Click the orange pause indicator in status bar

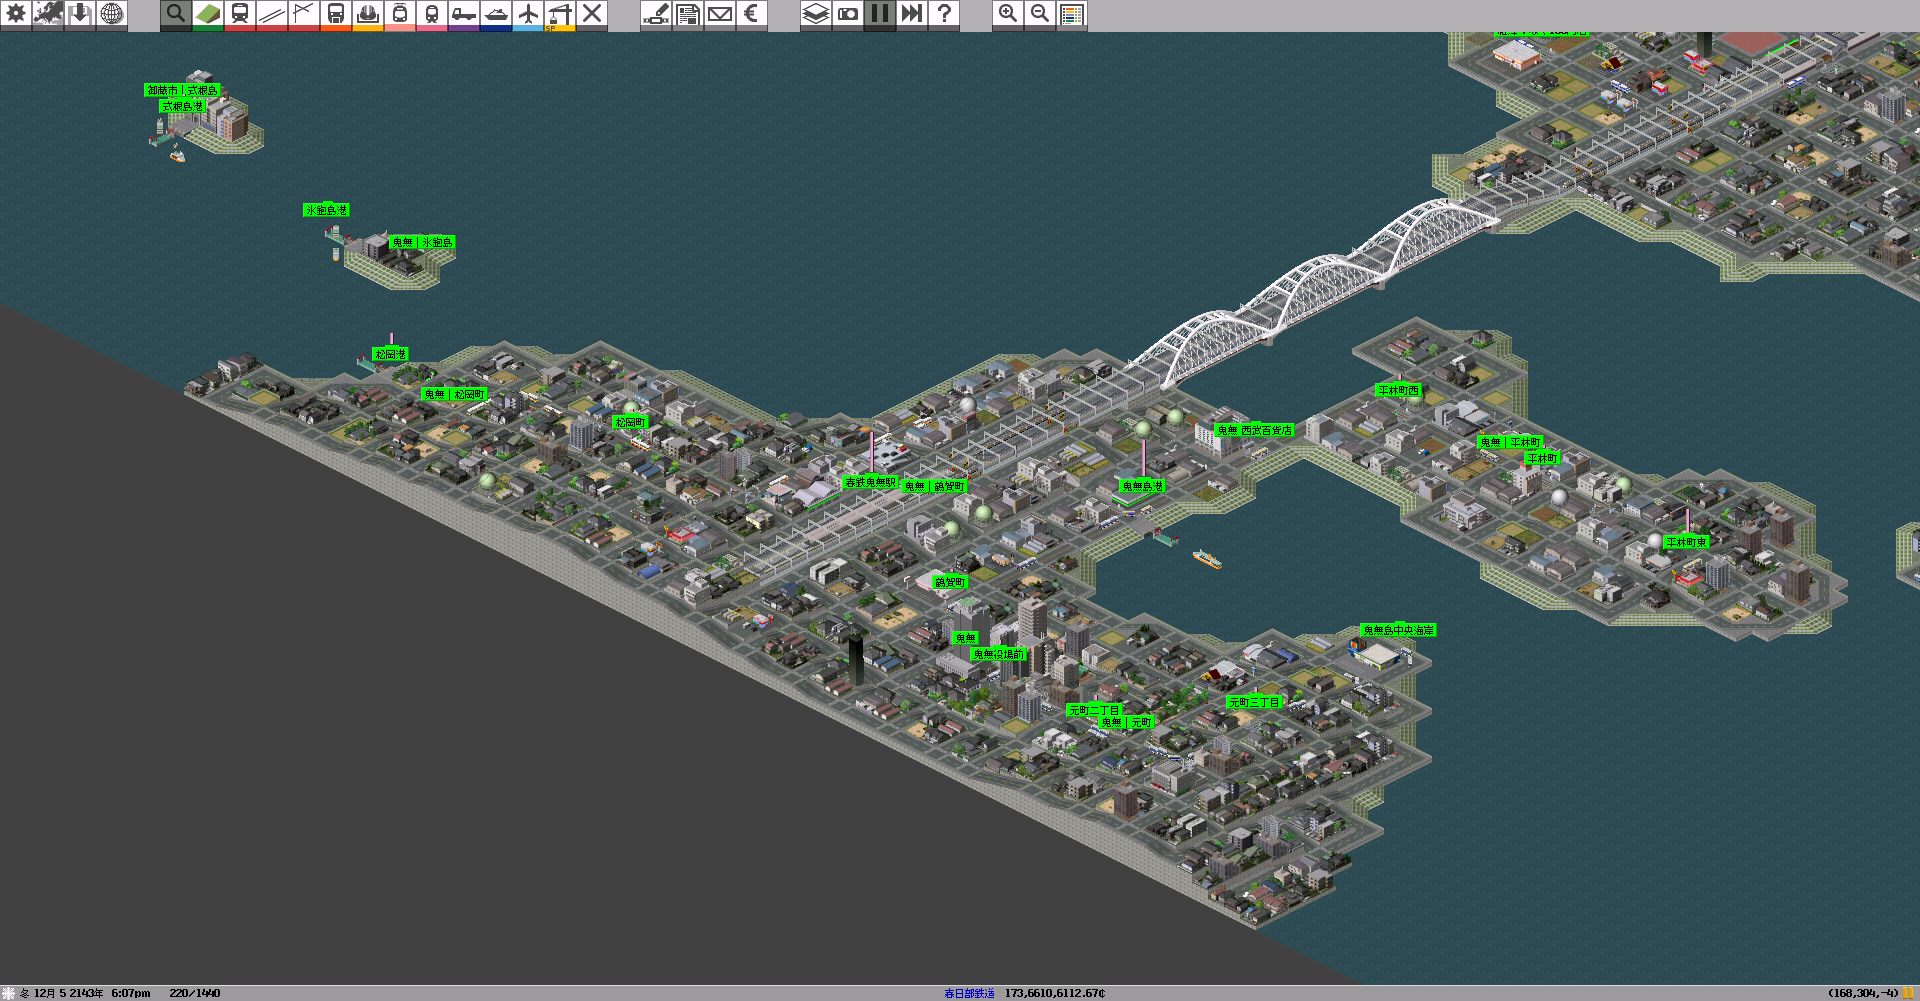[x=1909, y=993]
